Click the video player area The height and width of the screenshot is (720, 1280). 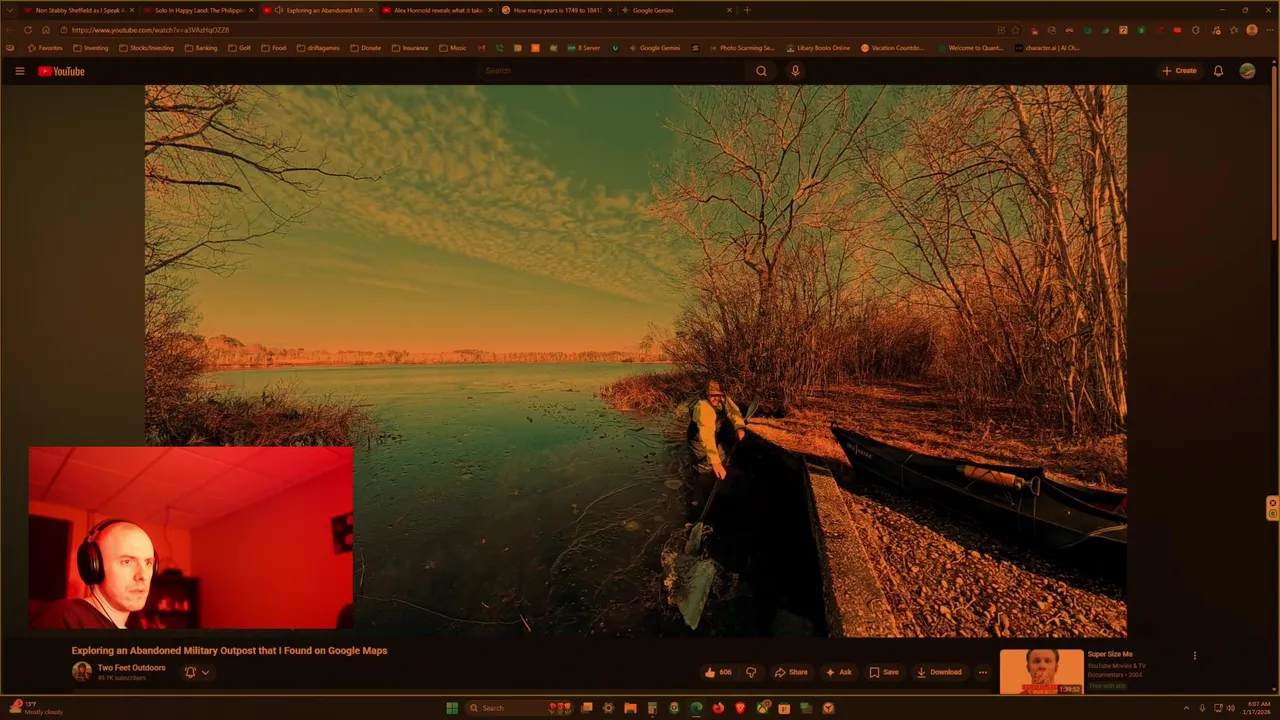click(635, 360)
